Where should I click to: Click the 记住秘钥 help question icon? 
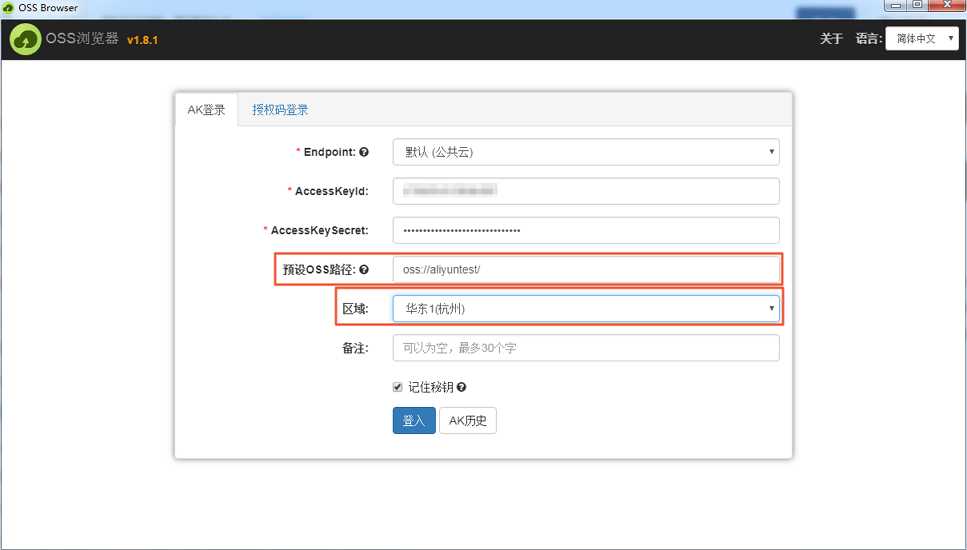461,387
